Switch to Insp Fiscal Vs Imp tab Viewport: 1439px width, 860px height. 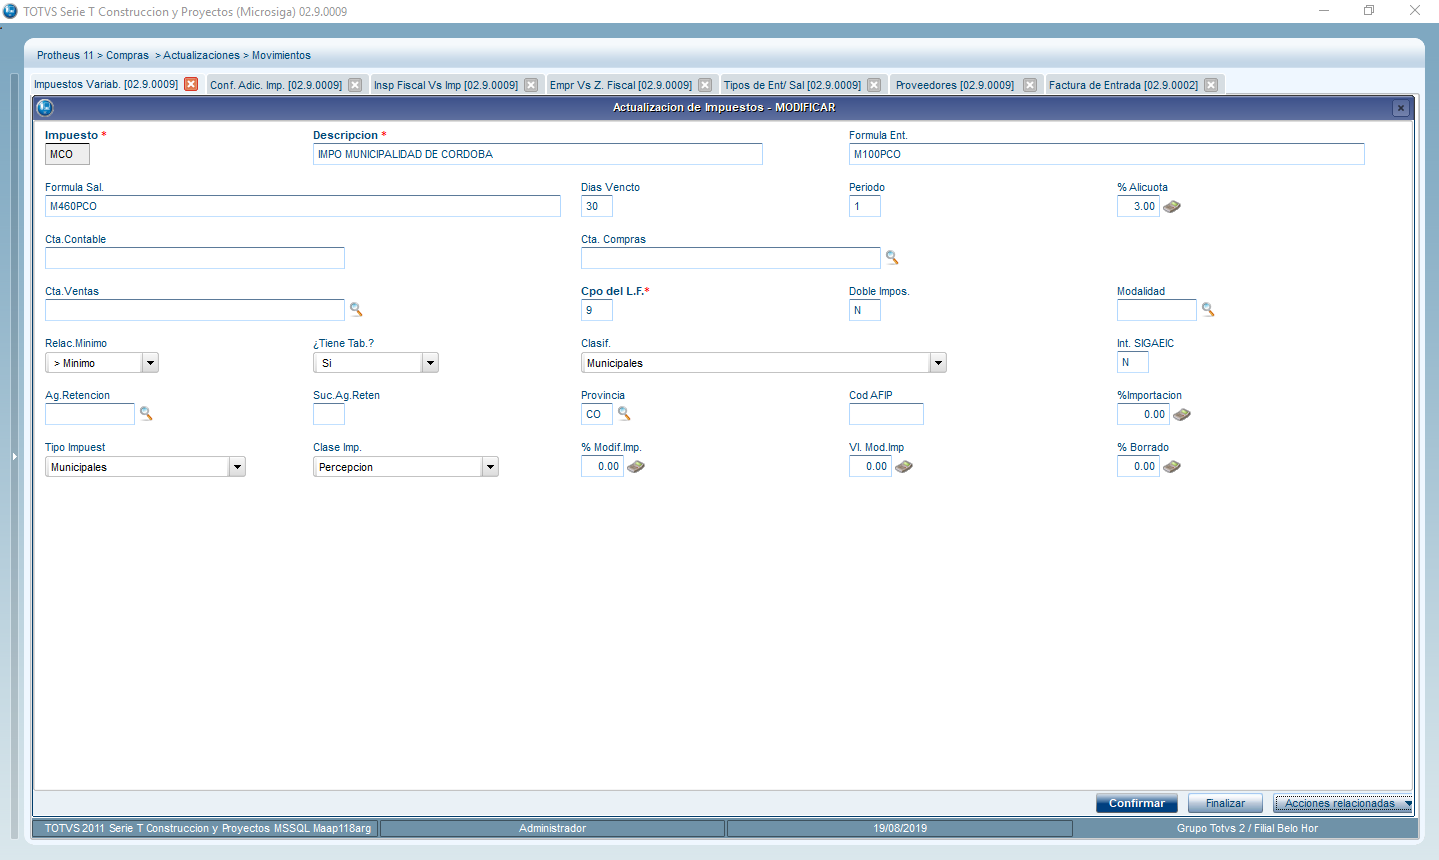coord(446,85)
